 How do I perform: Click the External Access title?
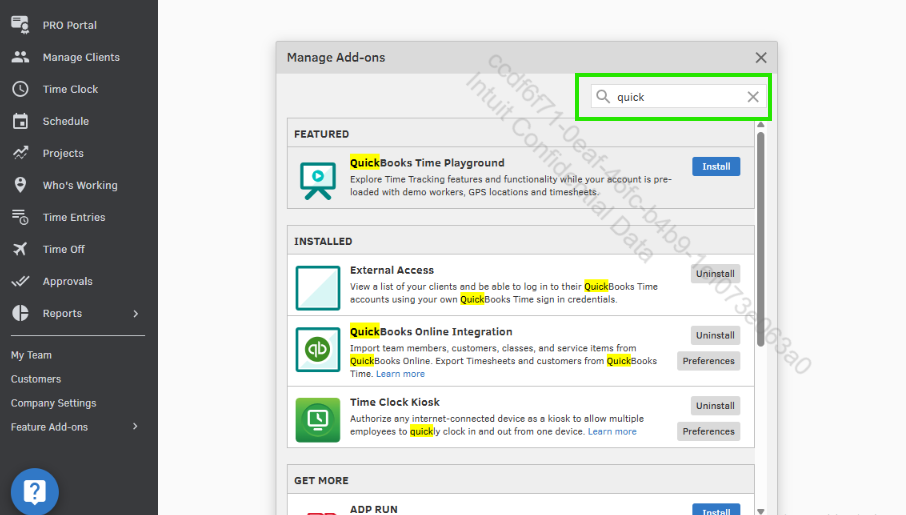pos(392,270)
